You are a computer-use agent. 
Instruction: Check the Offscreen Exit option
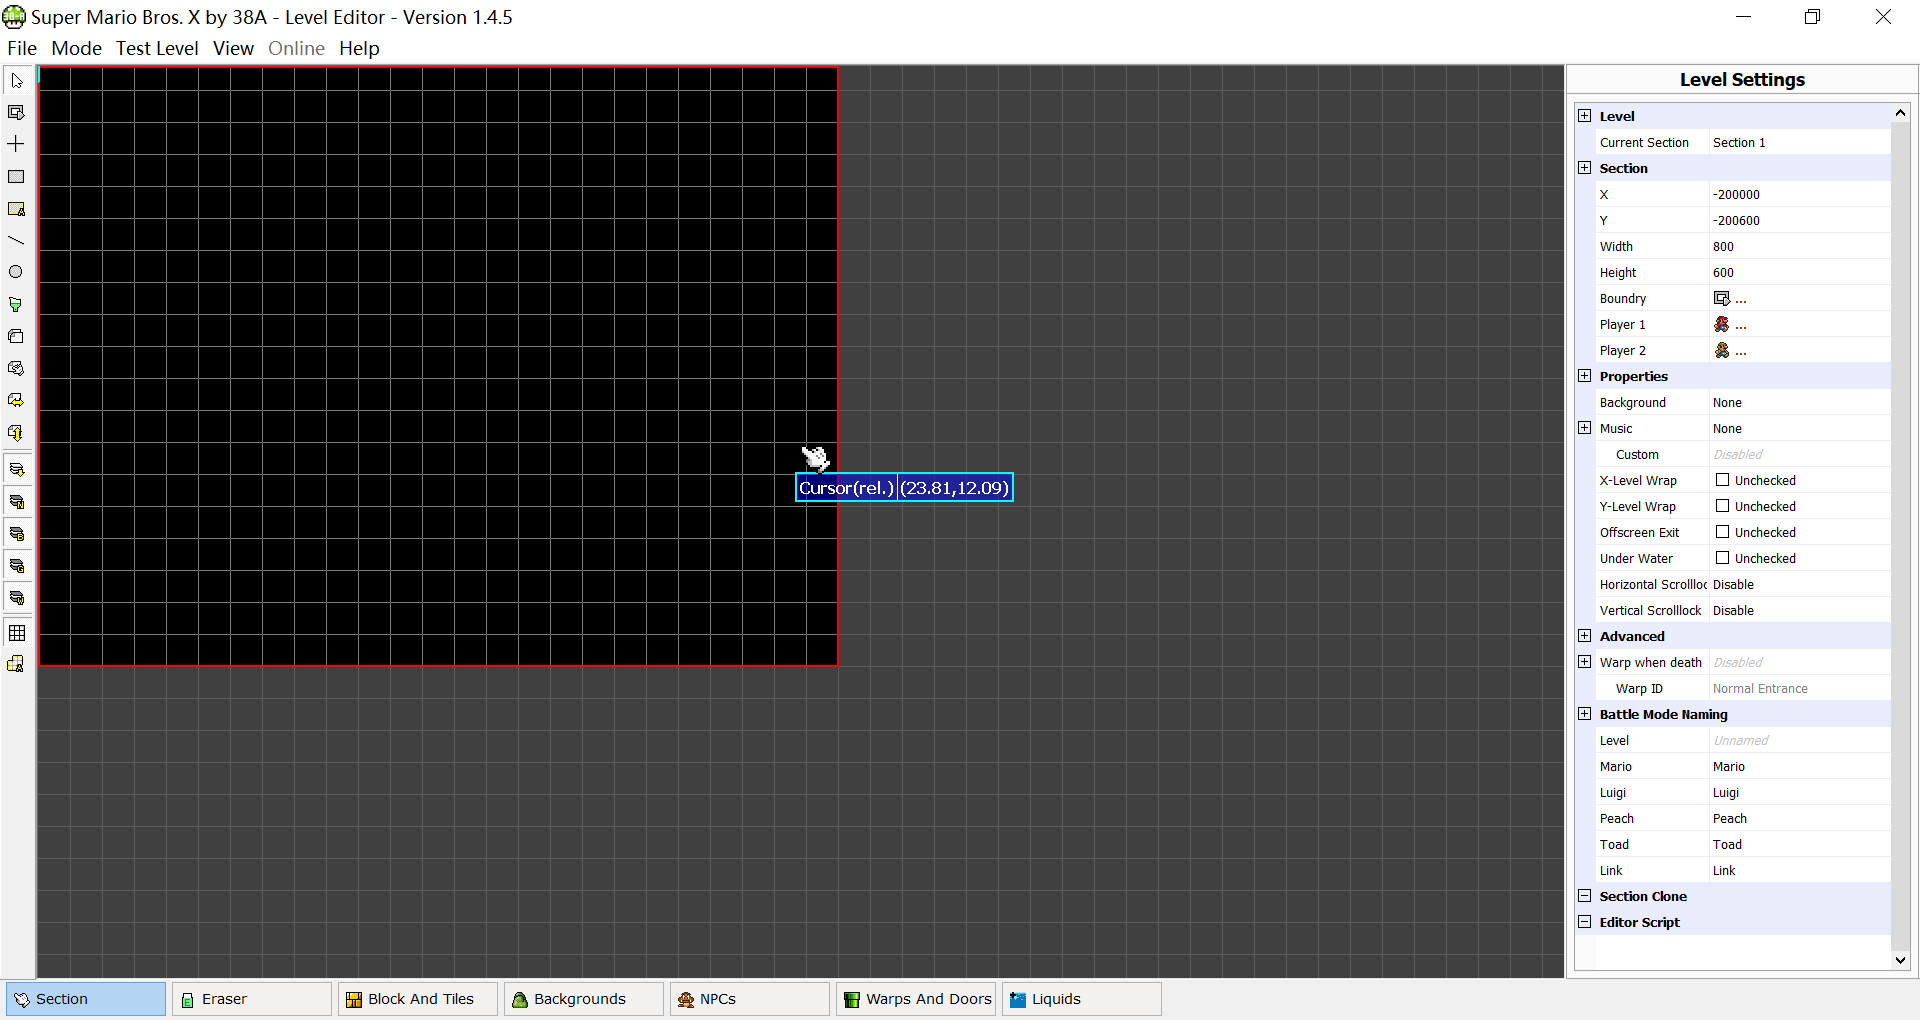[1723, 532]
